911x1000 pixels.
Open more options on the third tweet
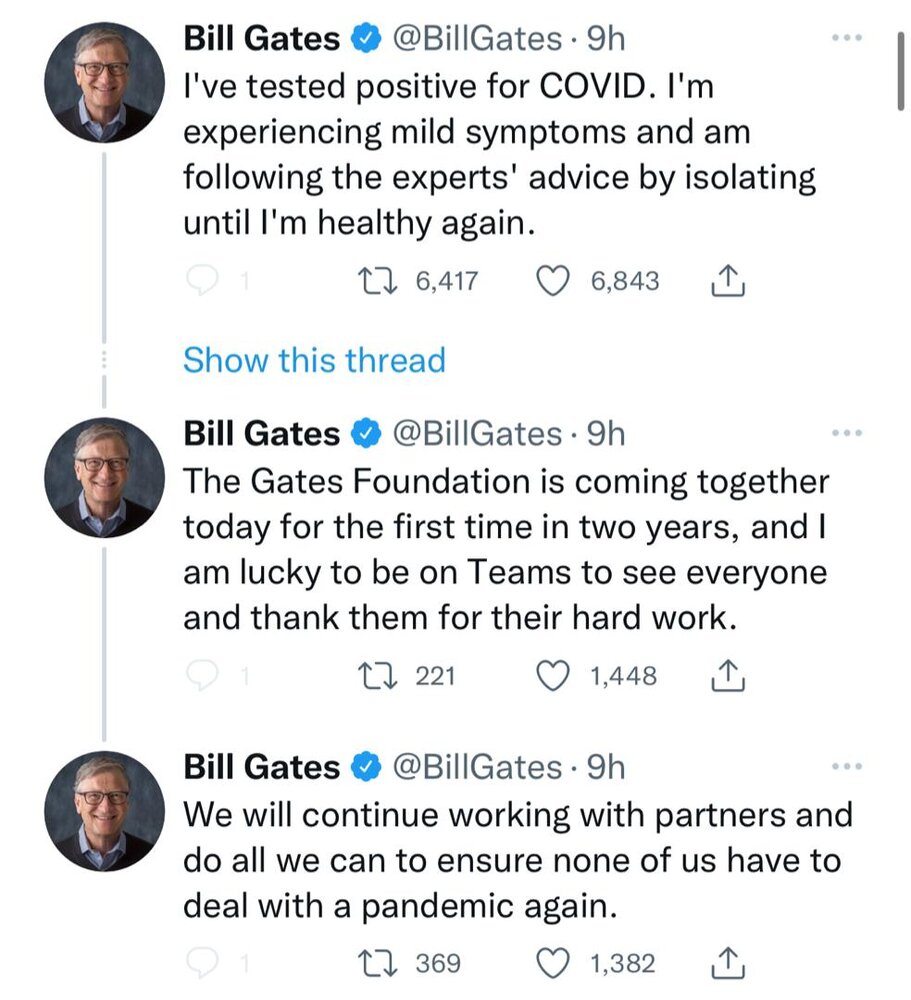pyautogui.click(x=846, y=767)
